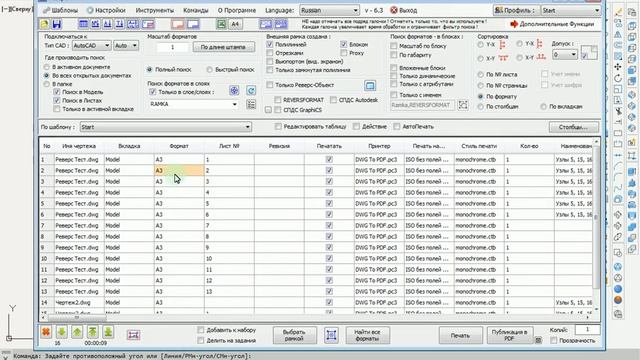The image size is (640, 360).
Task: Open the О Программе menu
Action: pyautogui.click(x=237, y=10)
